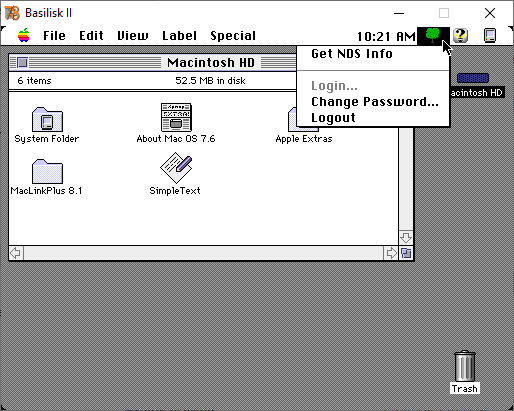Click the 'MacLinkPlus 8.1' label text
The width and height of the screenshot is (514, 411).
coord(46,191)
